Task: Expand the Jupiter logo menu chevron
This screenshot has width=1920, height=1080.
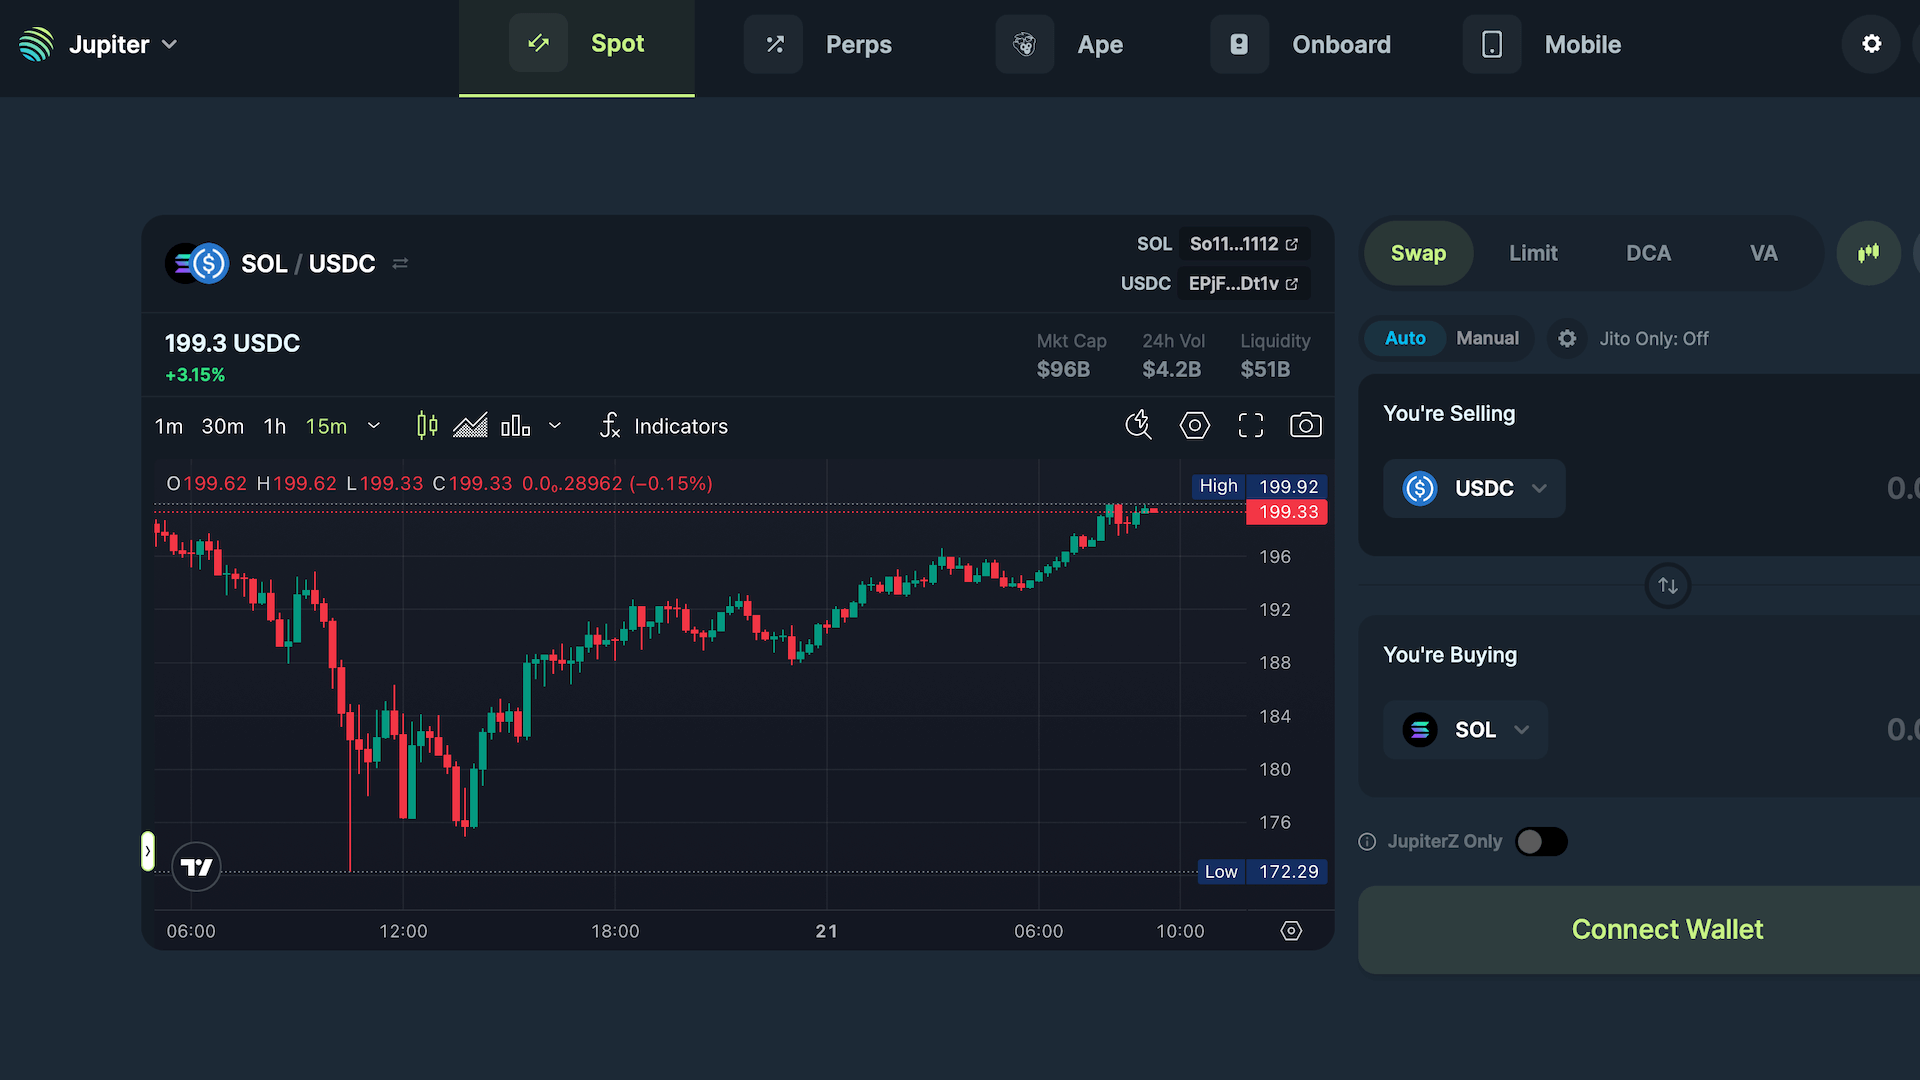Action: pyautogui.click(x=170, y=44)
